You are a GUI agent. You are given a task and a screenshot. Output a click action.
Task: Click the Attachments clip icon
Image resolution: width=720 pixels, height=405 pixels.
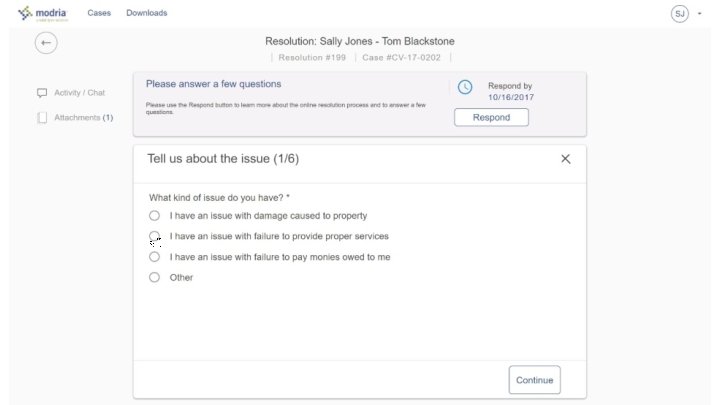click(42, 118)
